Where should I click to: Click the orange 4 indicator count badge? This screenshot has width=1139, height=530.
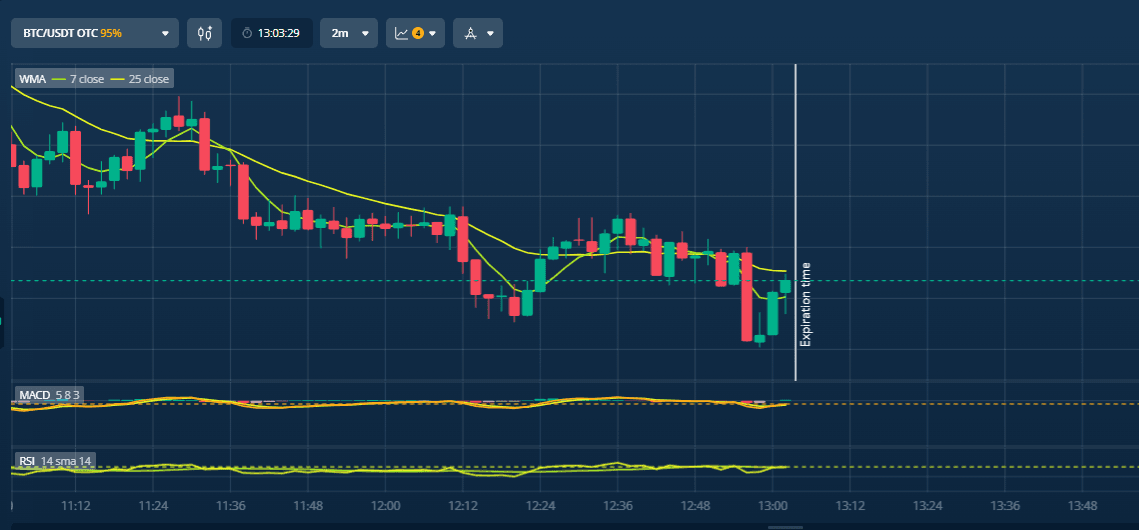coord(418,33)
